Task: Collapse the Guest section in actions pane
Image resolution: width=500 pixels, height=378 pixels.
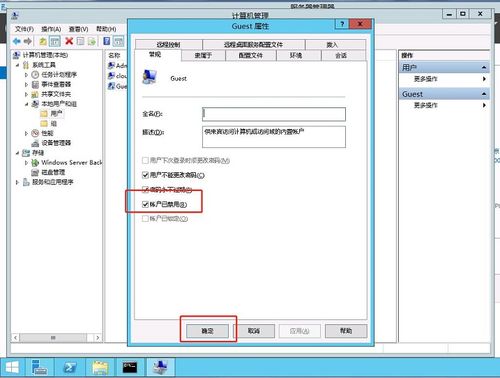Action: [484, 94]
